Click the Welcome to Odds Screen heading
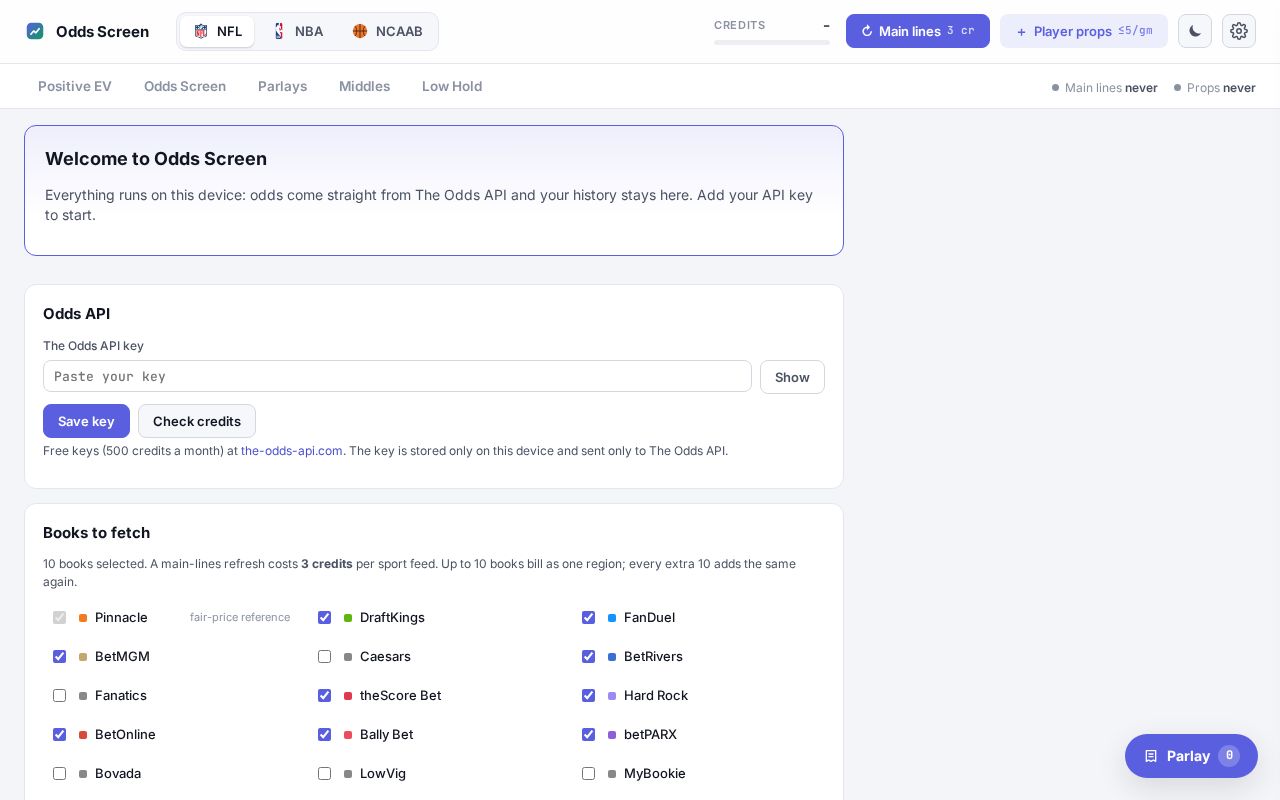 156,159
